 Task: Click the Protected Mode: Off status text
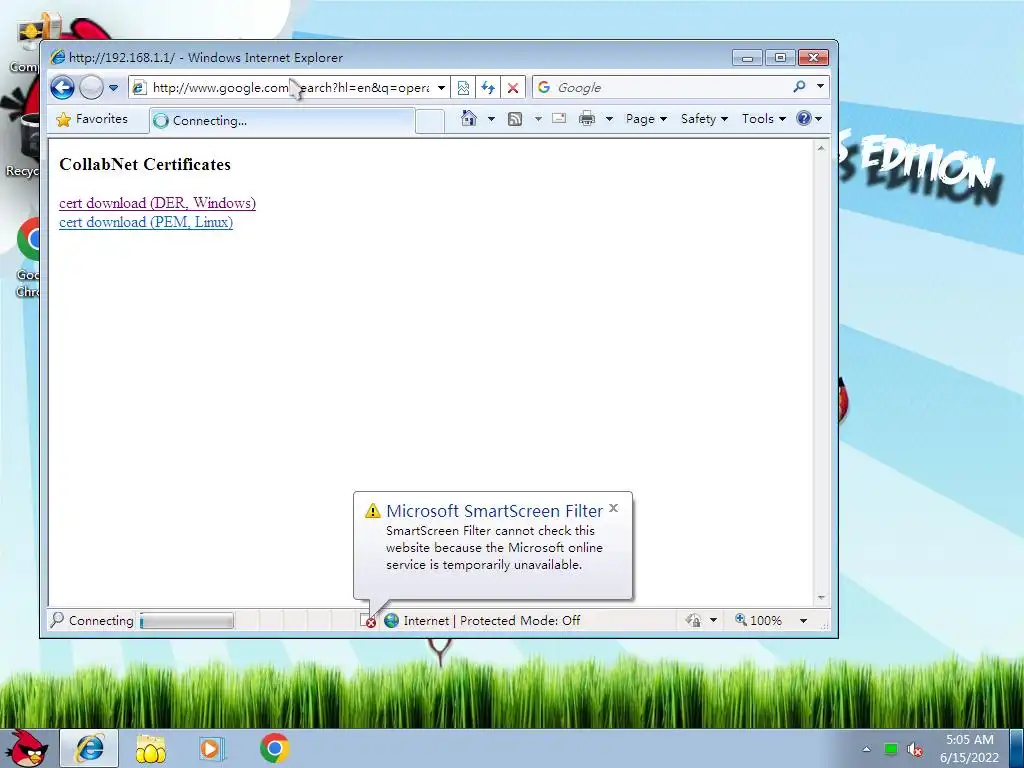click(520, 620)
